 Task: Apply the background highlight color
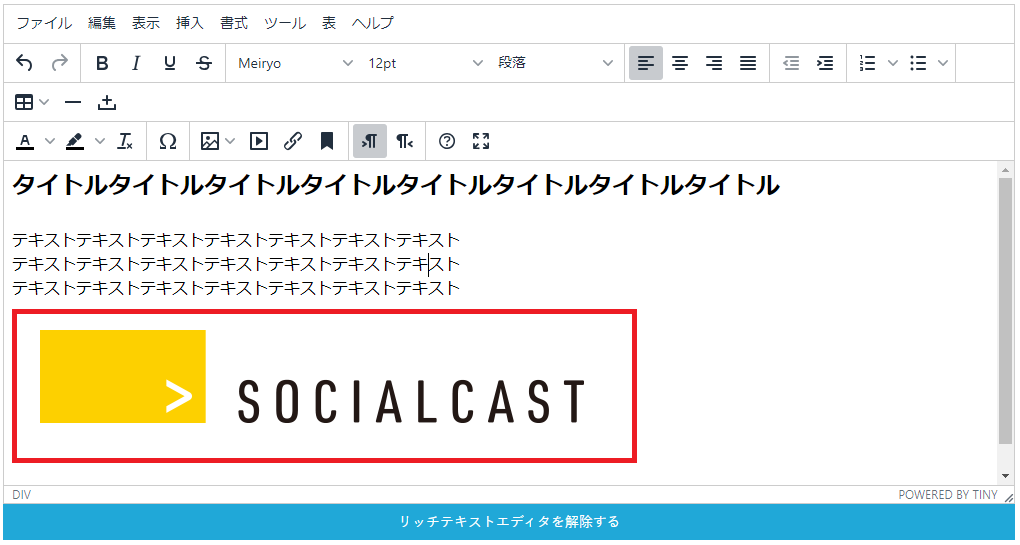click(75, 141)
